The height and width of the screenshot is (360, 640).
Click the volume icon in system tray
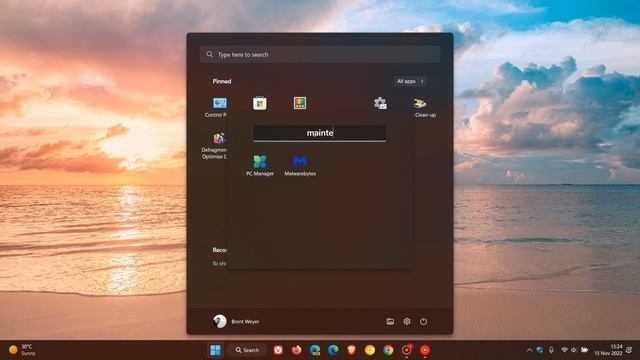pyautogui.click(x=573, y=350)
